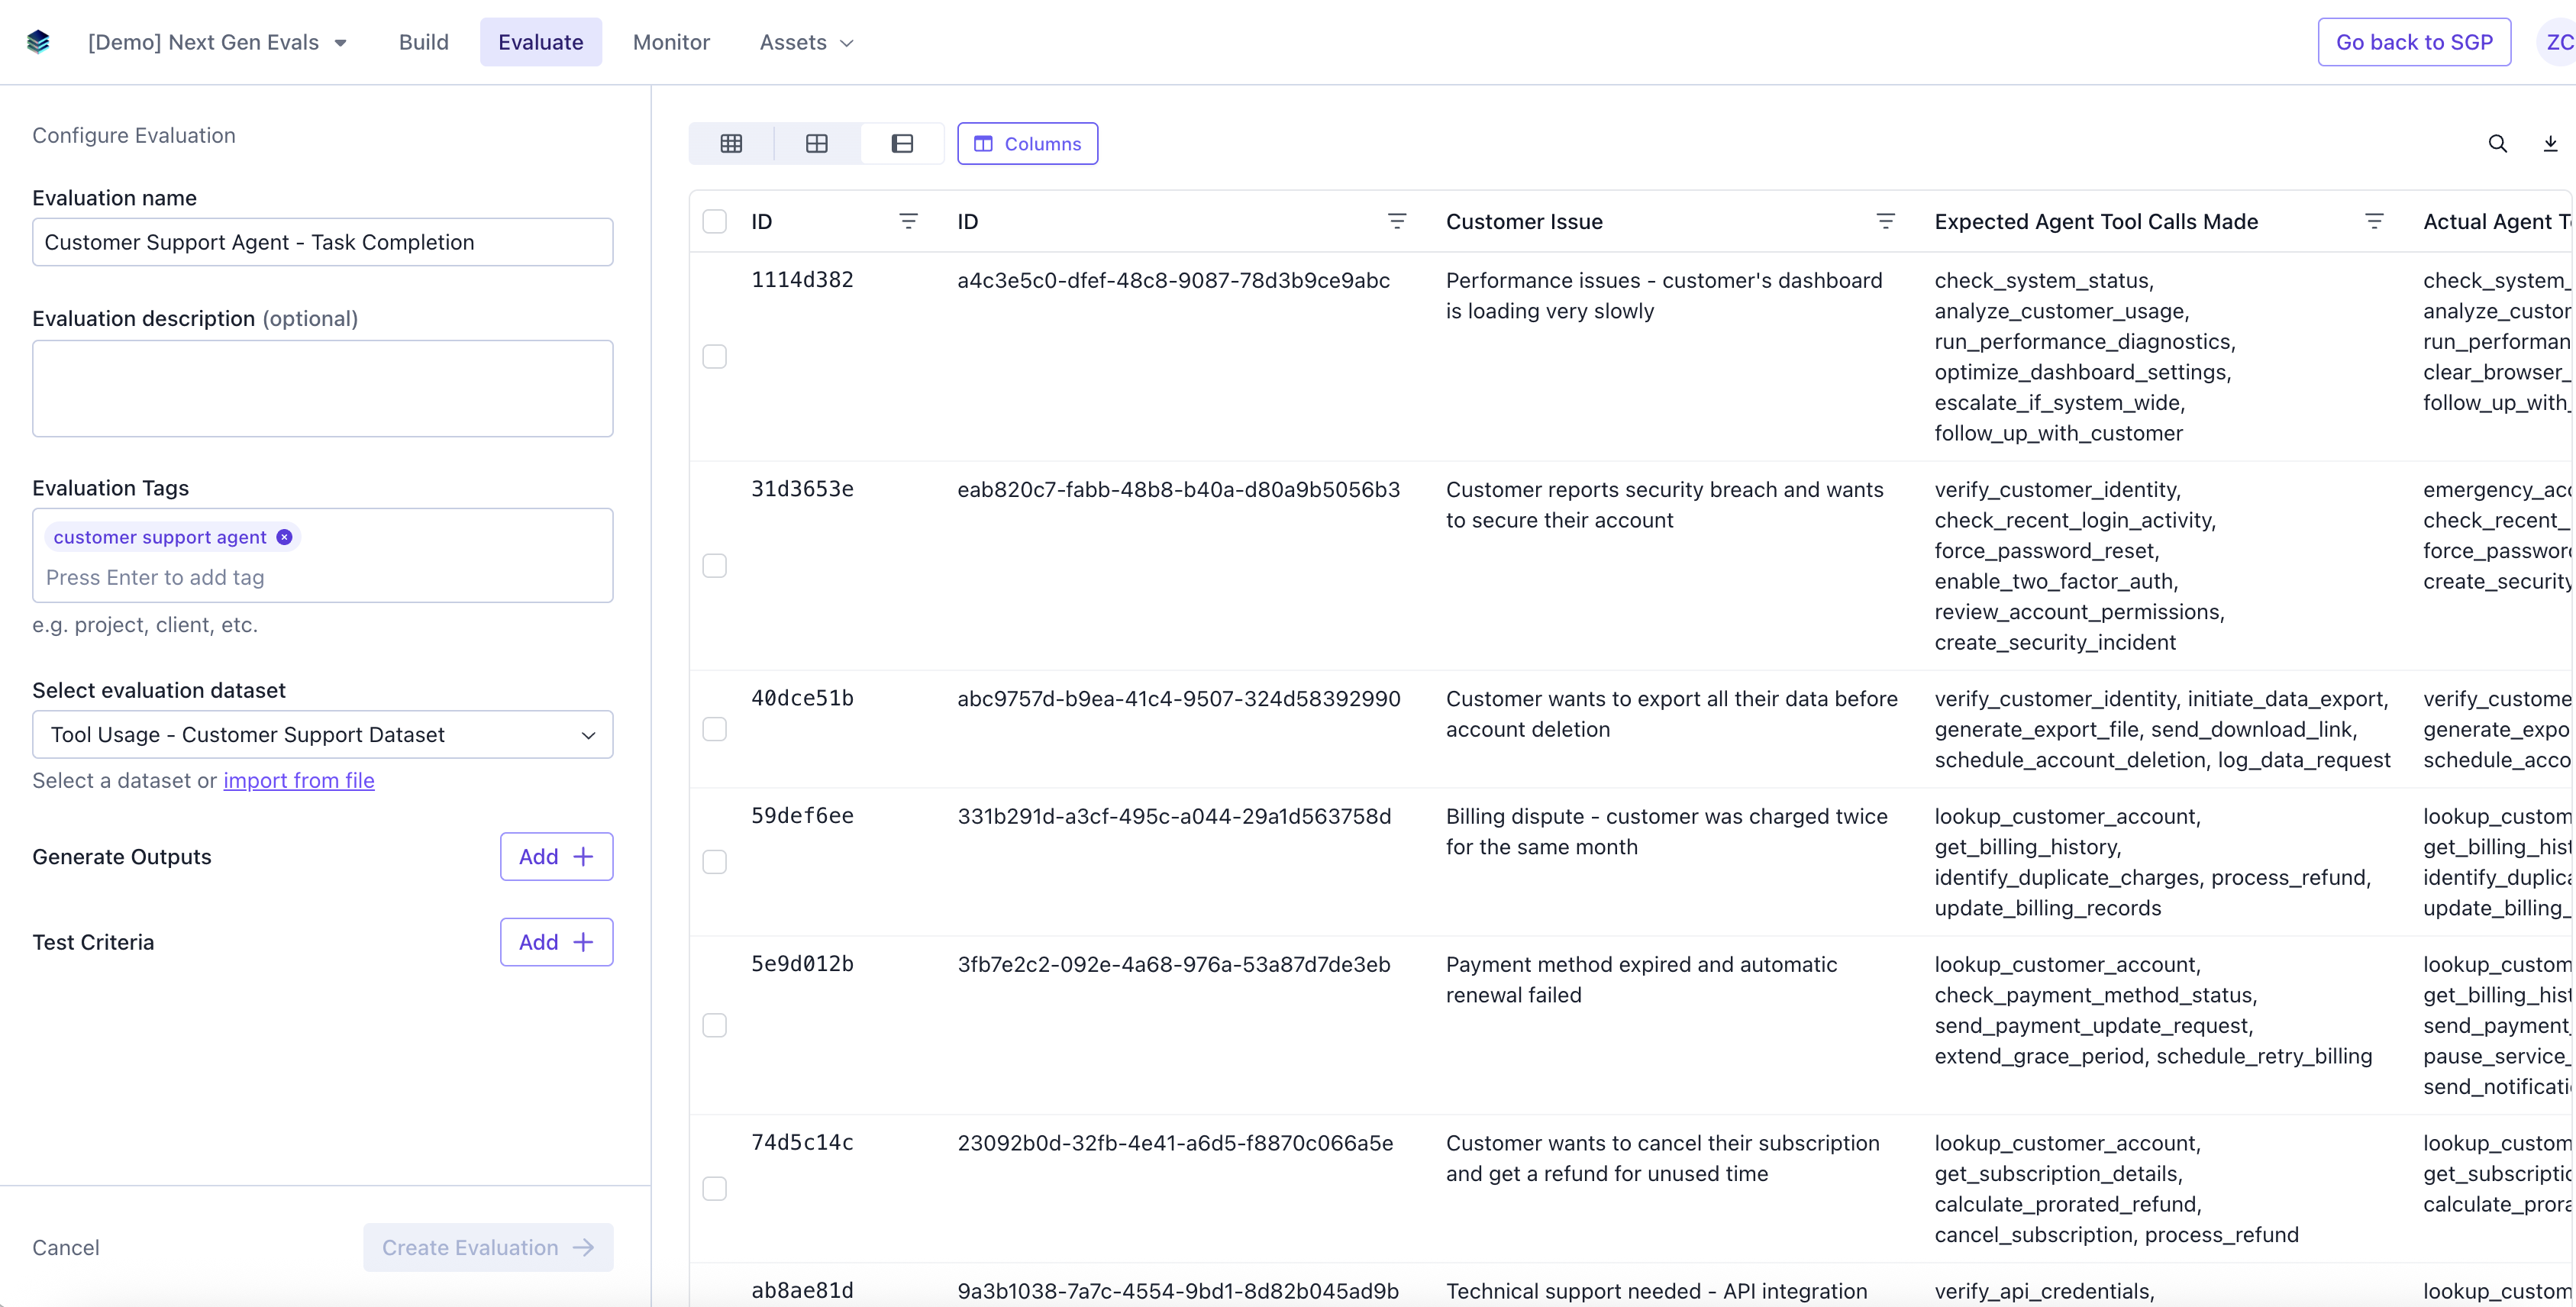Switch to the compact grid table view
The height and width of the screenshot is (1307, 2576).
[x=731, y=144]
